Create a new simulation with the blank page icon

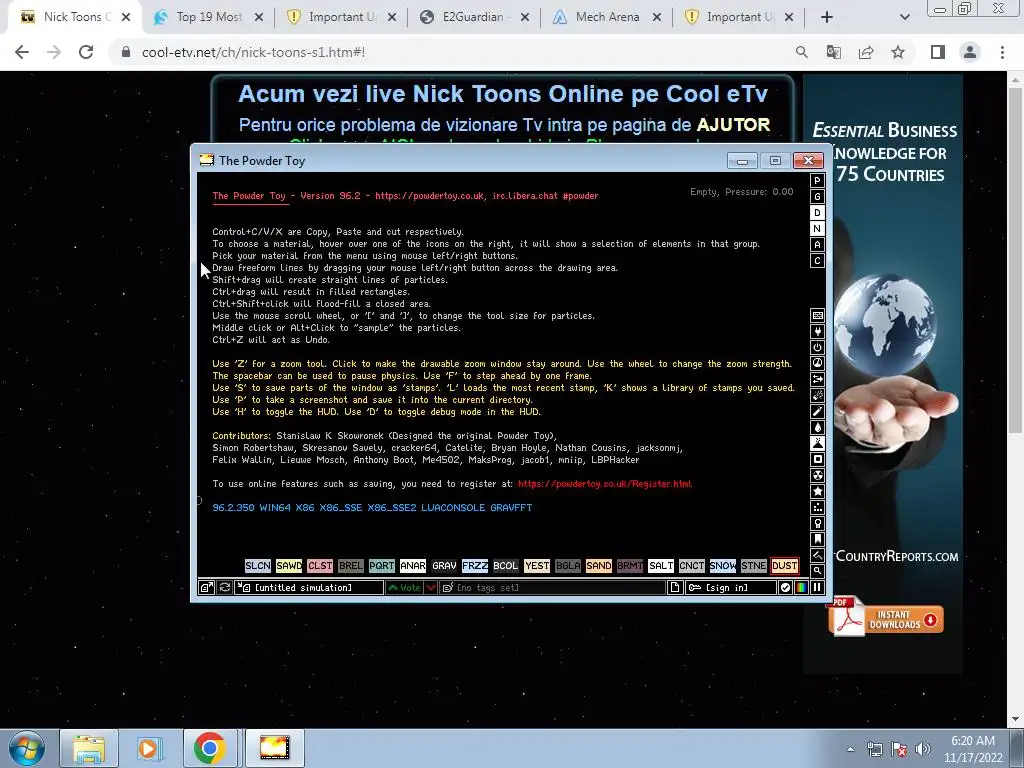(675, 587)
